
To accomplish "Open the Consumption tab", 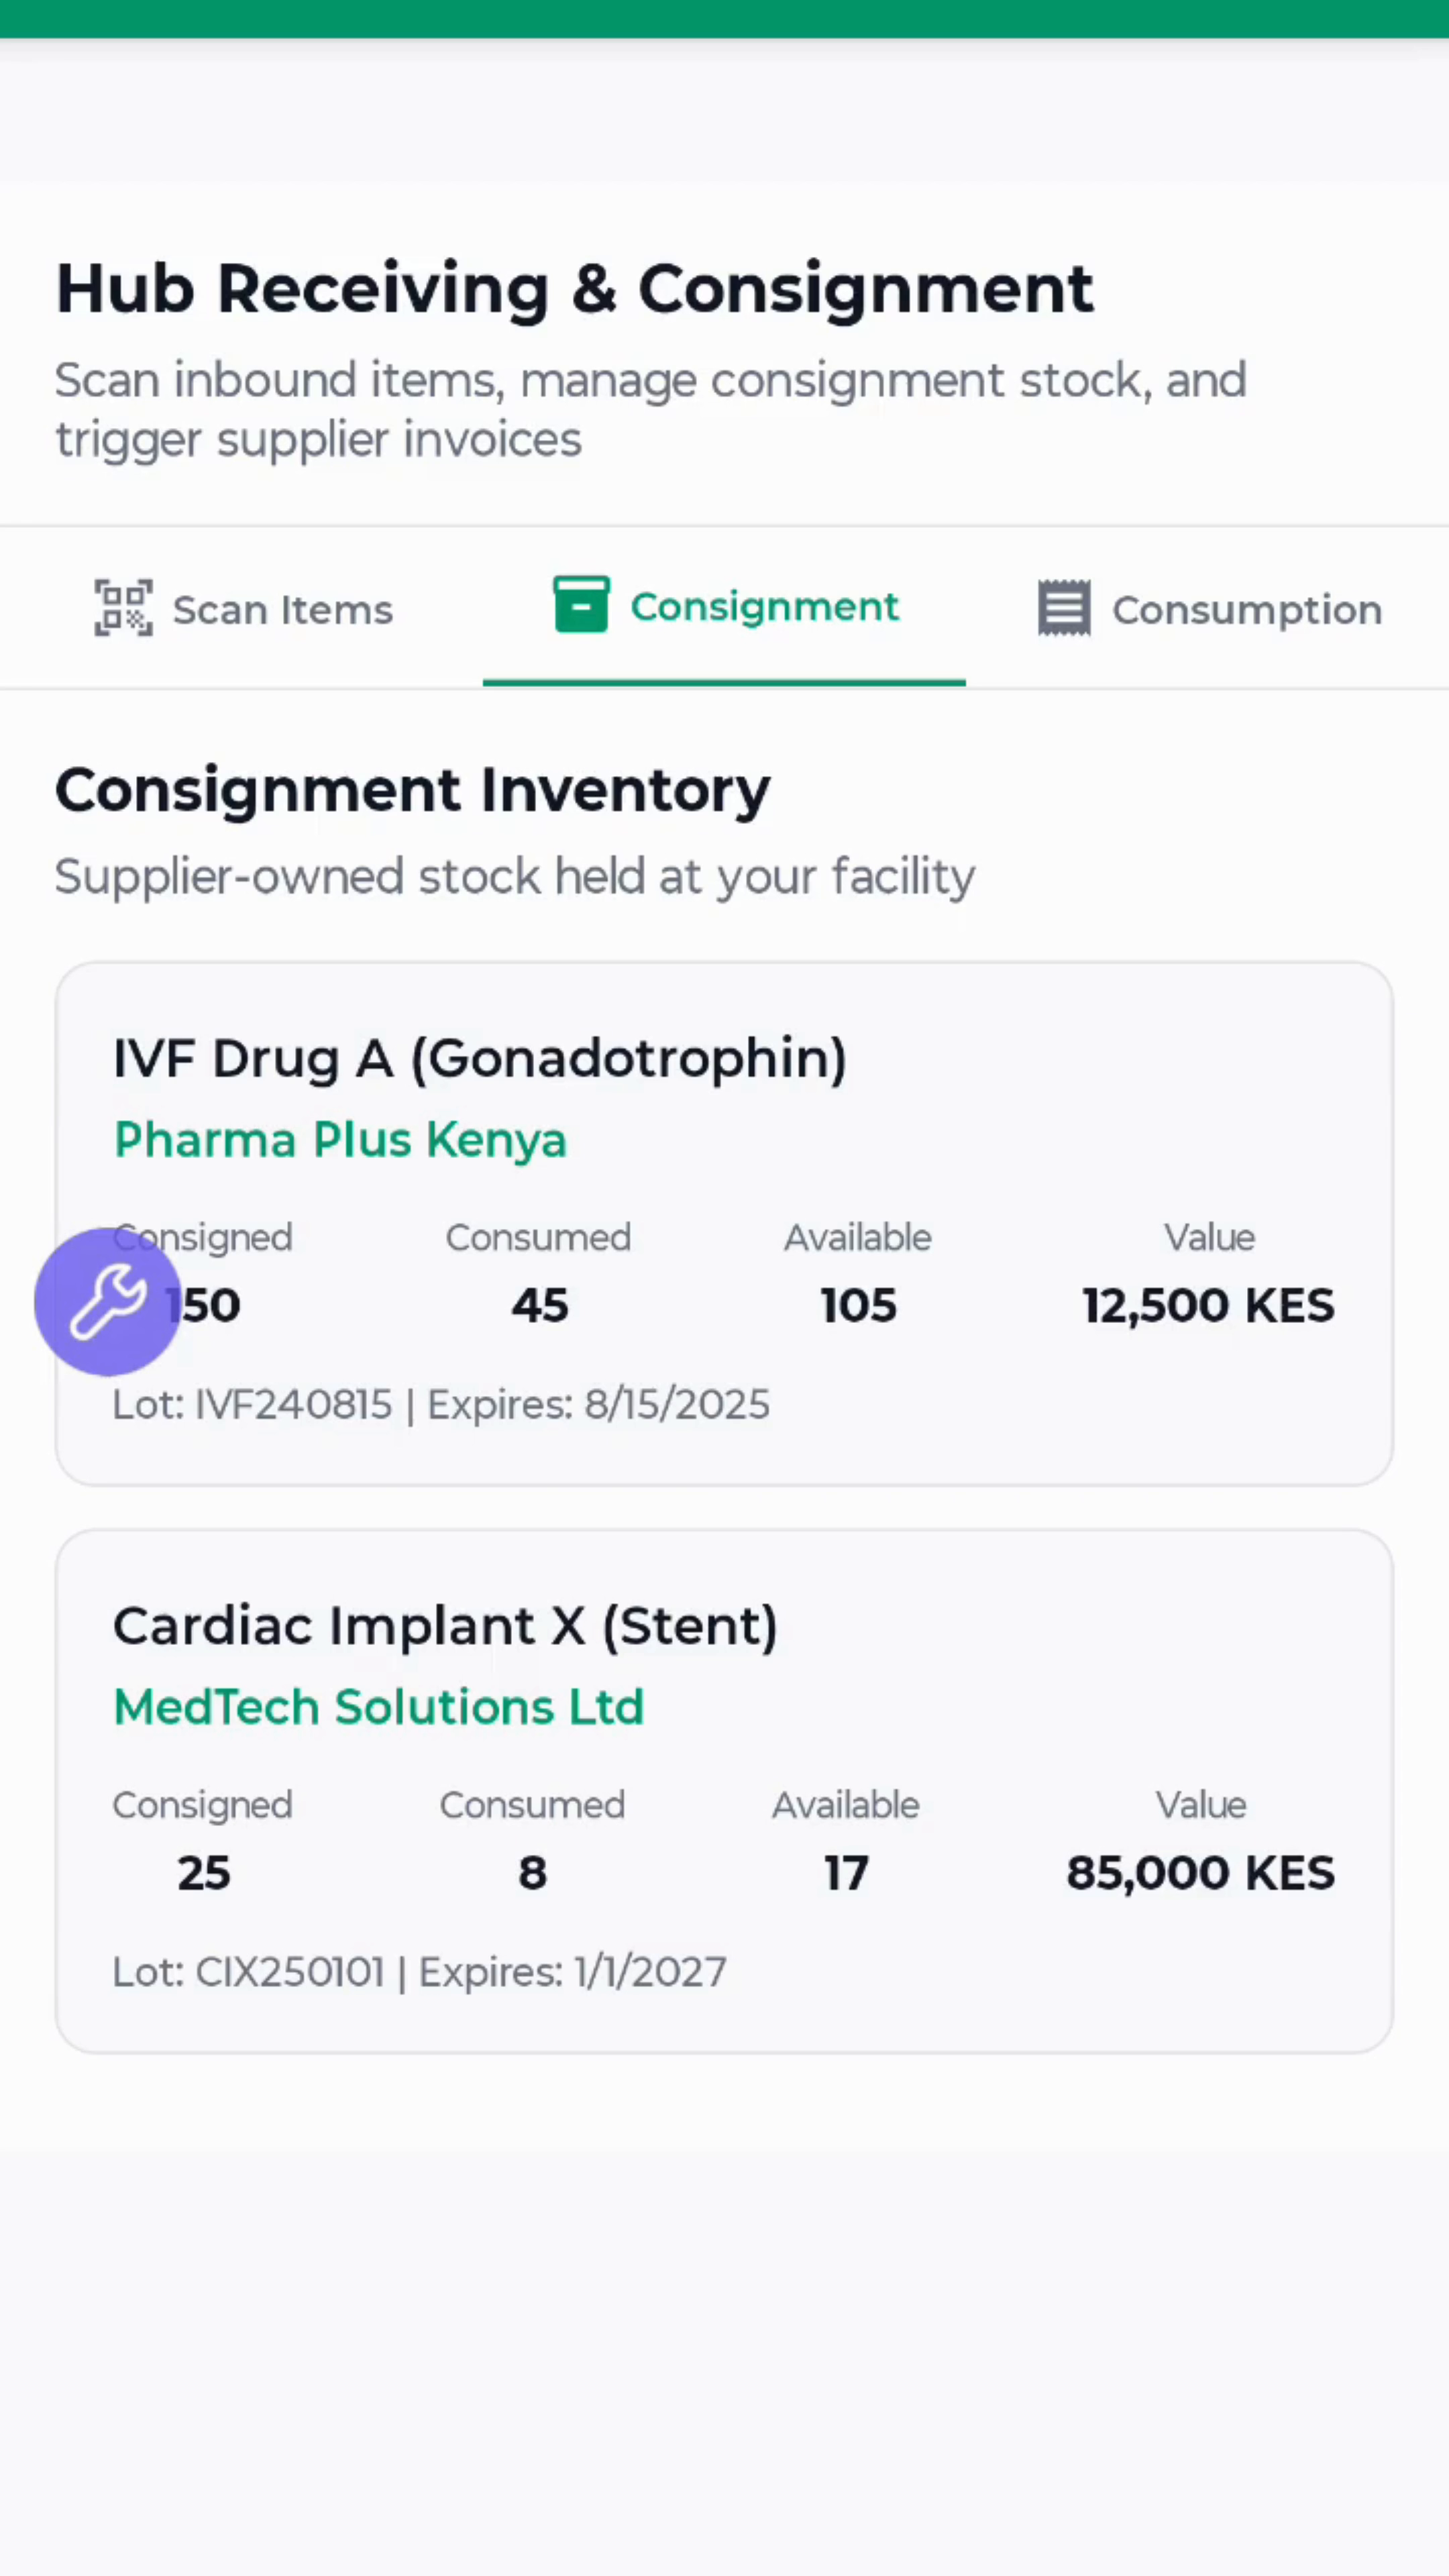I will pos(1246,610).
